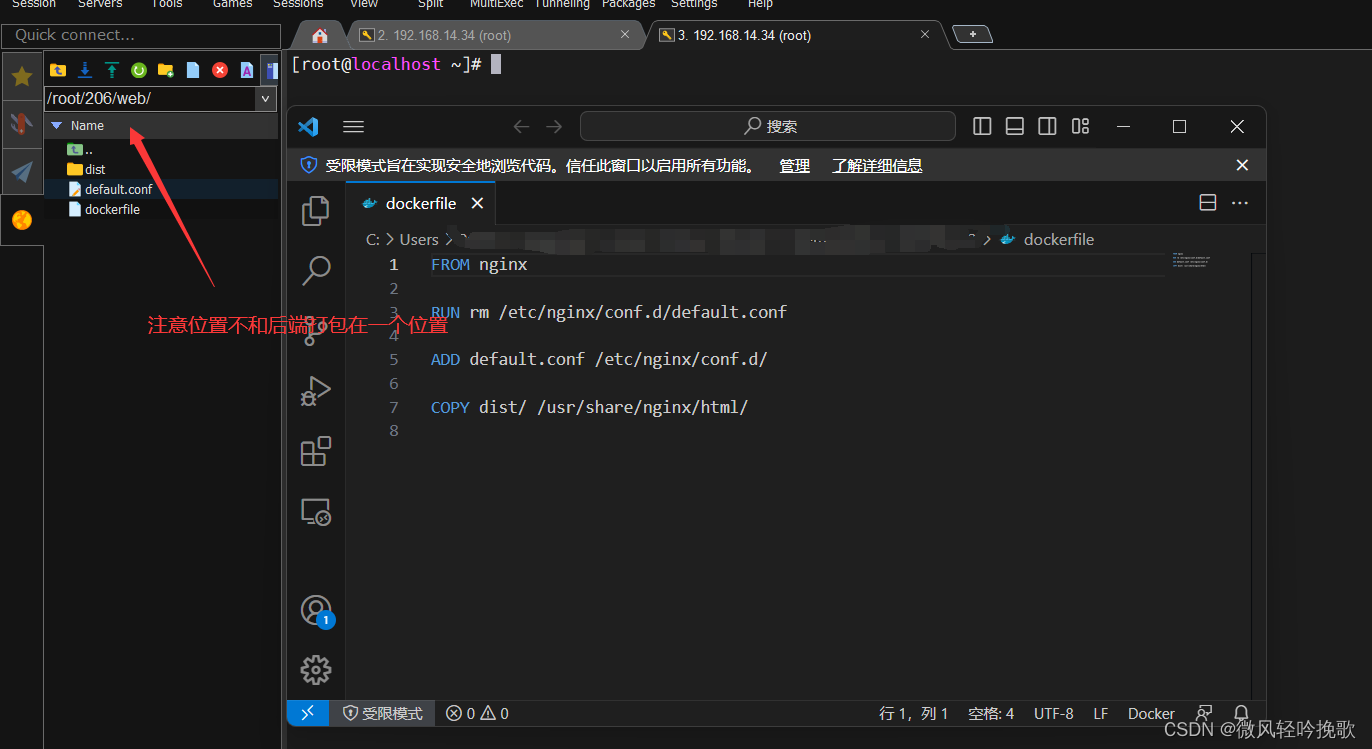Click the MobaXterm upload file icon

point(112,70)
